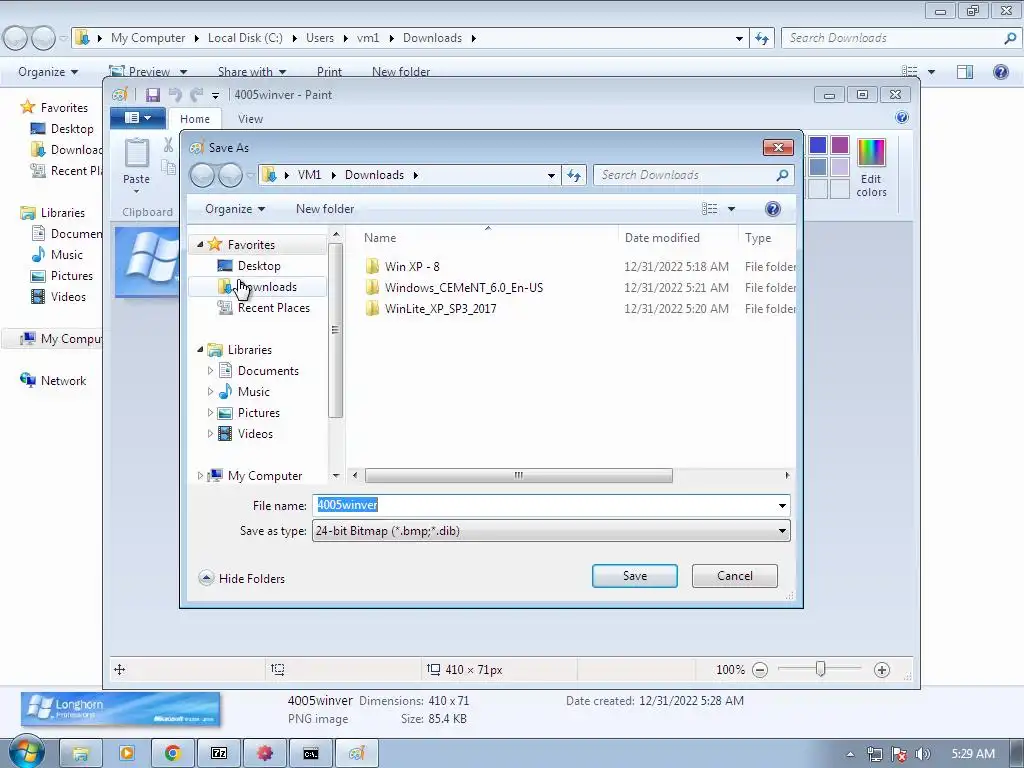Open the blue Paint file menu button

click(x=137, y=118)
